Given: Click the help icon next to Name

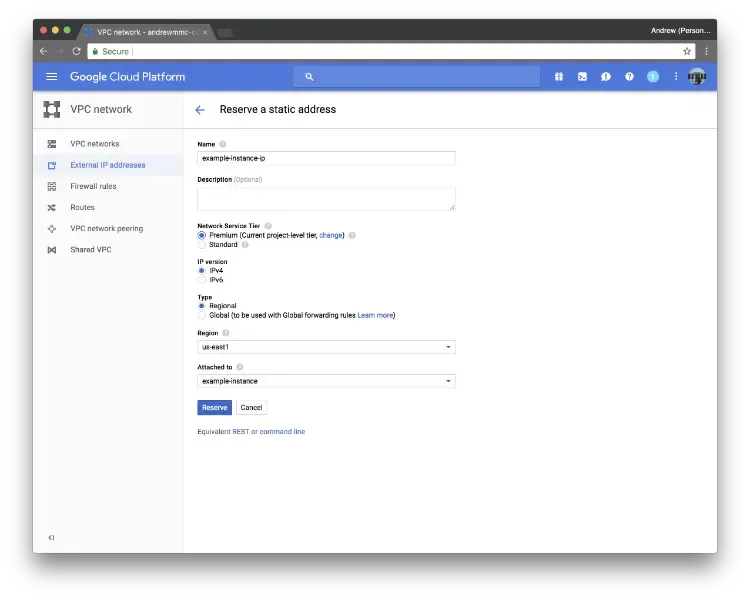Looking at the screenshot, I should click(x=223, y=145).
